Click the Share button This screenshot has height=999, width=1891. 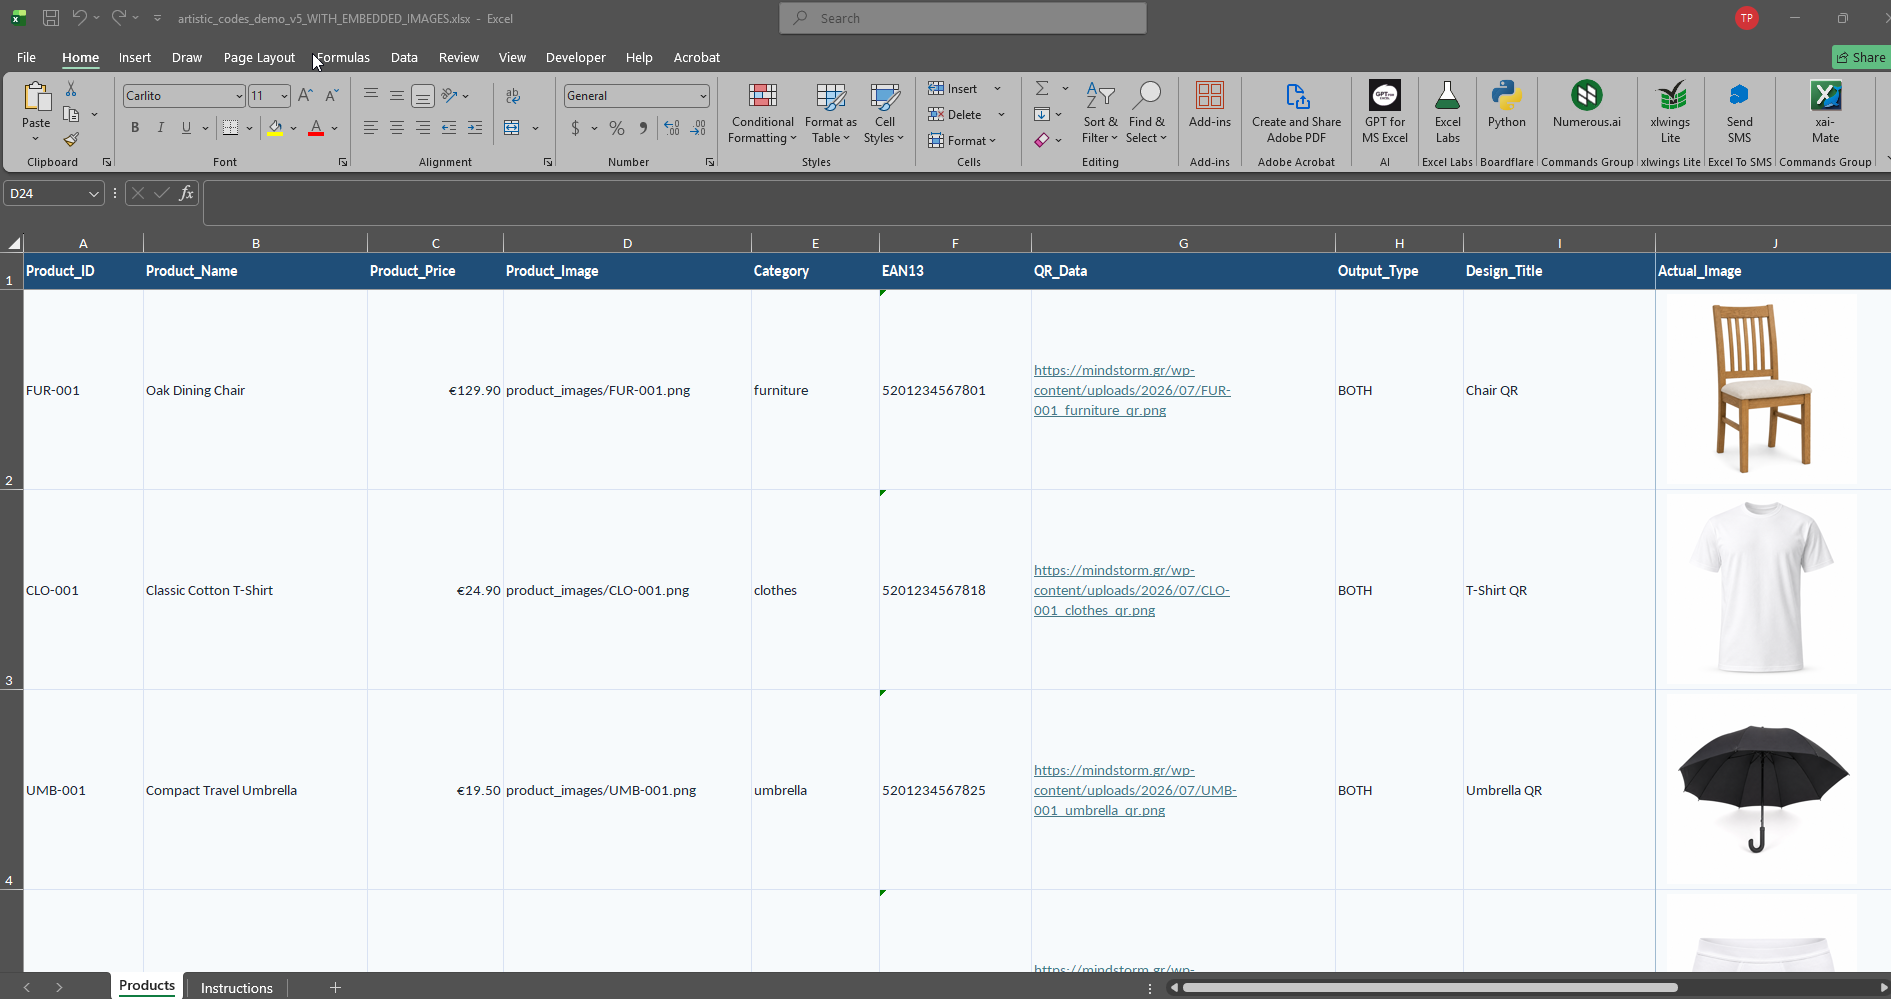pos(1861,57)
